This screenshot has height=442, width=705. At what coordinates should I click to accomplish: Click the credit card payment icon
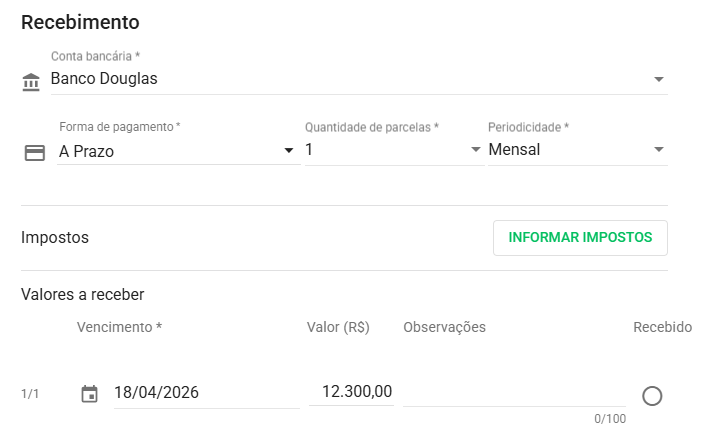click(x=35, y=153)
